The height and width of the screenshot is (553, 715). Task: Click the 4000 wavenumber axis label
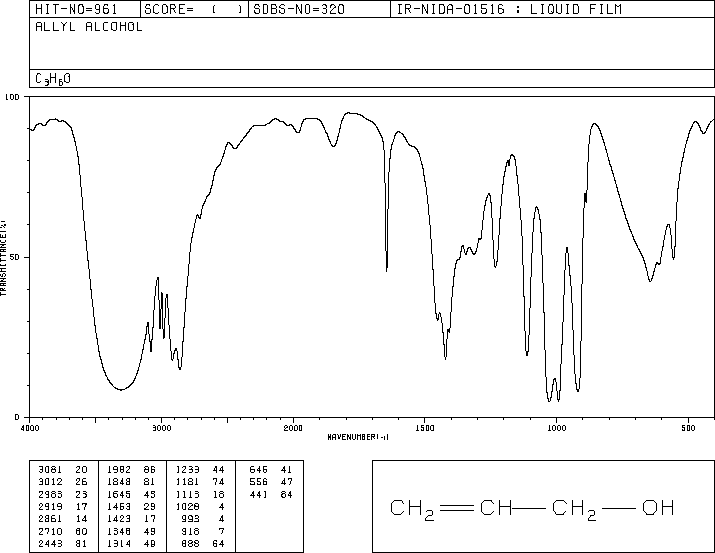click(30, 428)
